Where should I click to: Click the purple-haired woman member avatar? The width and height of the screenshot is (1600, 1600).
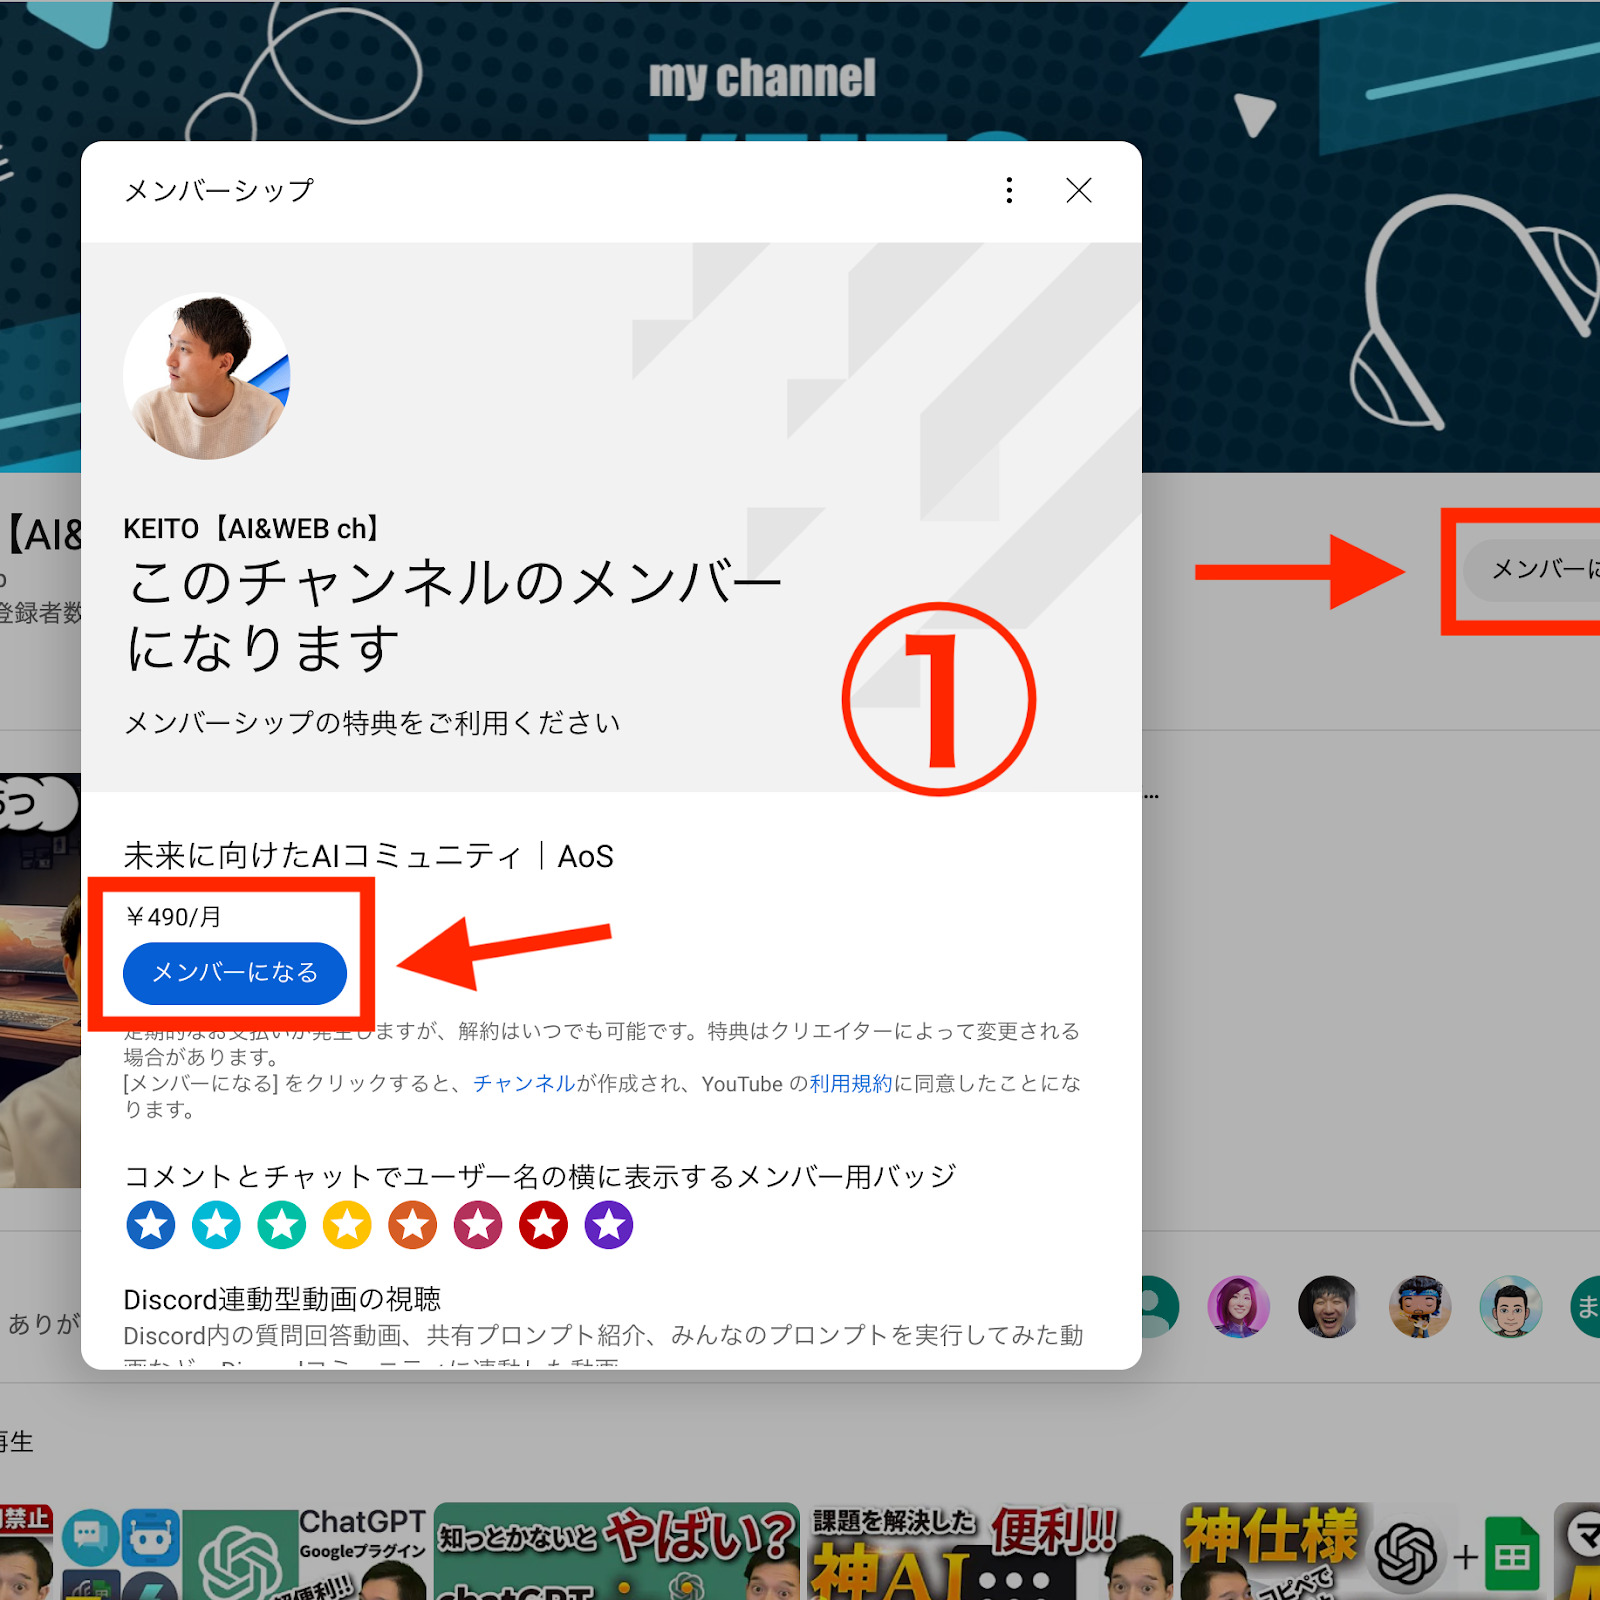1238,1307
